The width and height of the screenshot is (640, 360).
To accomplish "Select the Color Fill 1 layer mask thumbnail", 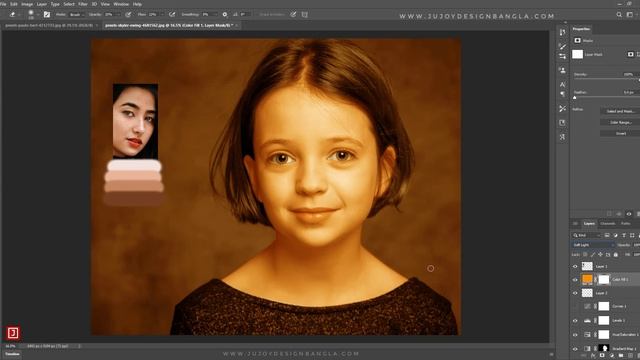I will pos(604,280).
